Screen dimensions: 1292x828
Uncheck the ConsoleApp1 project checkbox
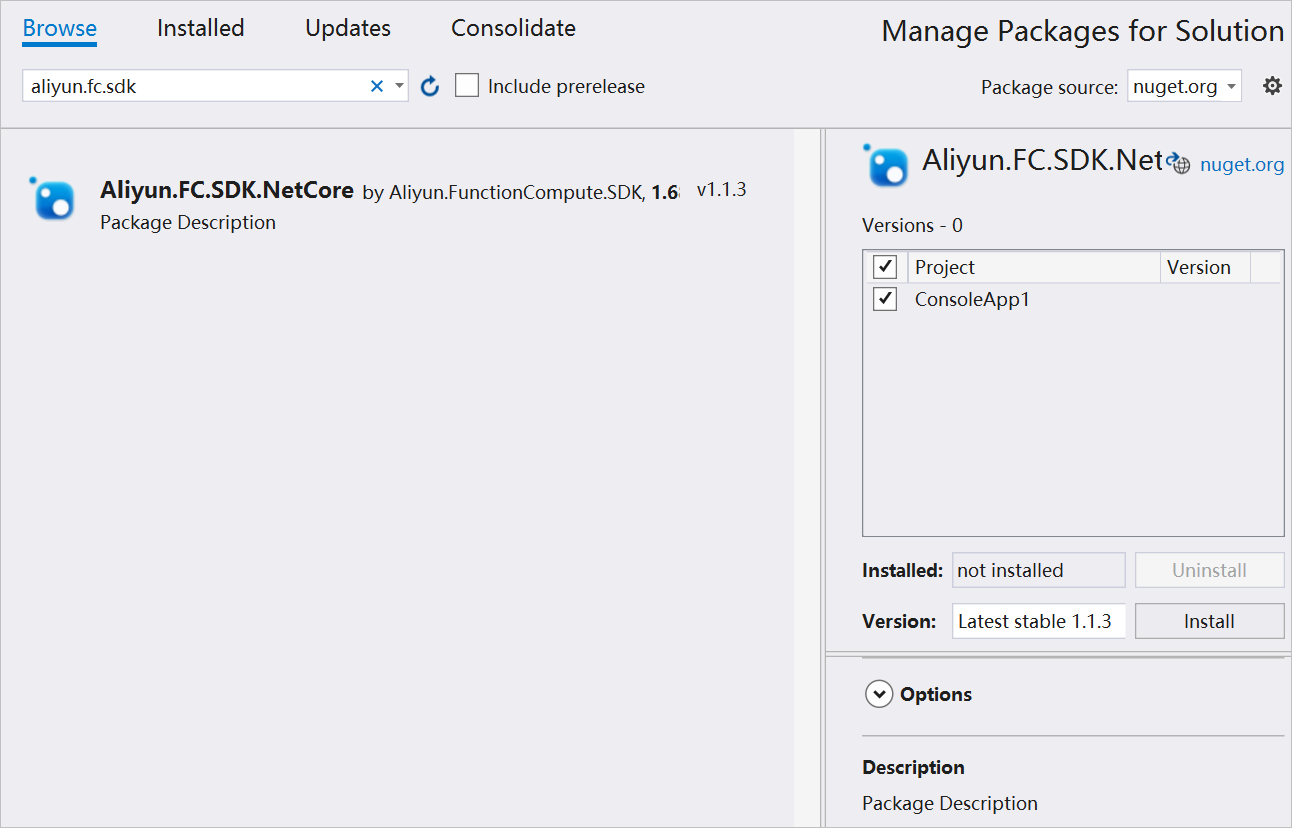click(884, 298)
